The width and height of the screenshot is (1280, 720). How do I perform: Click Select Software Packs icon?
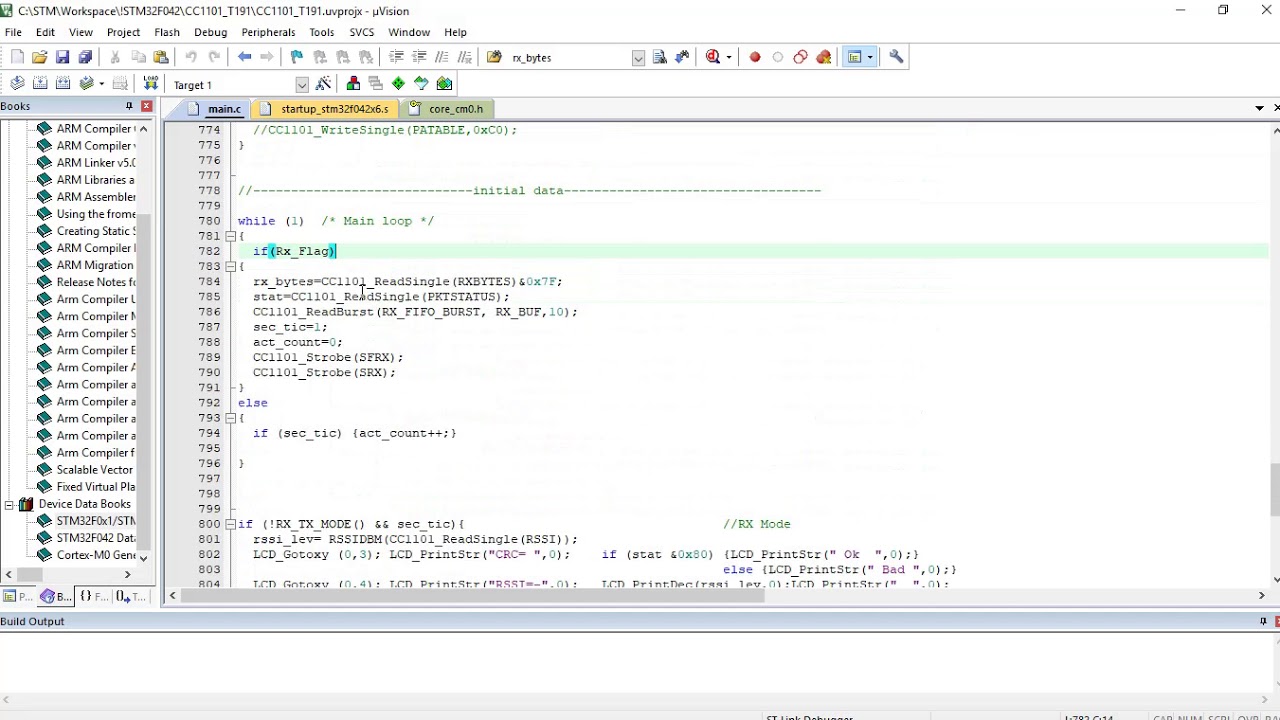[421, 84]
